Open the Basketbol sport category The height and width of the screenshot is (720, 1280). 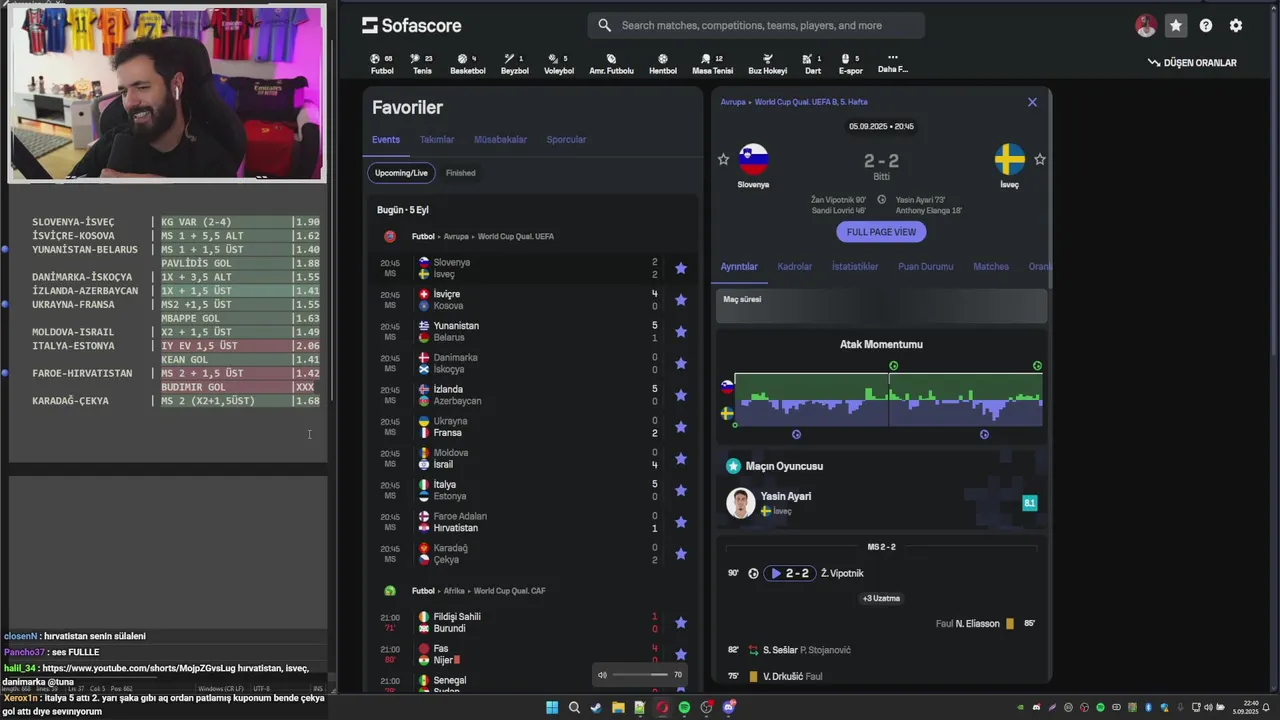(x=467, y=64)
